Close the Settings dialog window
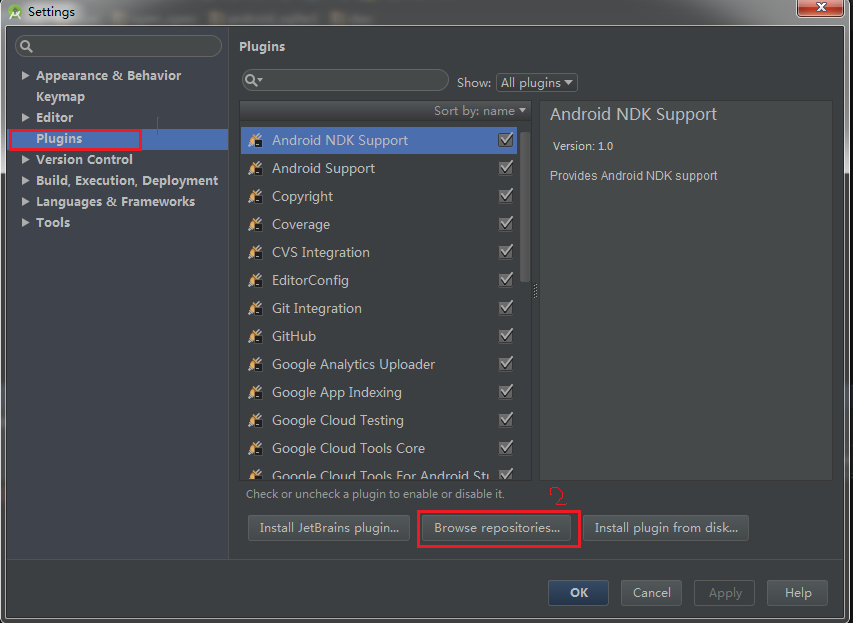The height and width of the screenshot is (623, 853). click(821, 7)
